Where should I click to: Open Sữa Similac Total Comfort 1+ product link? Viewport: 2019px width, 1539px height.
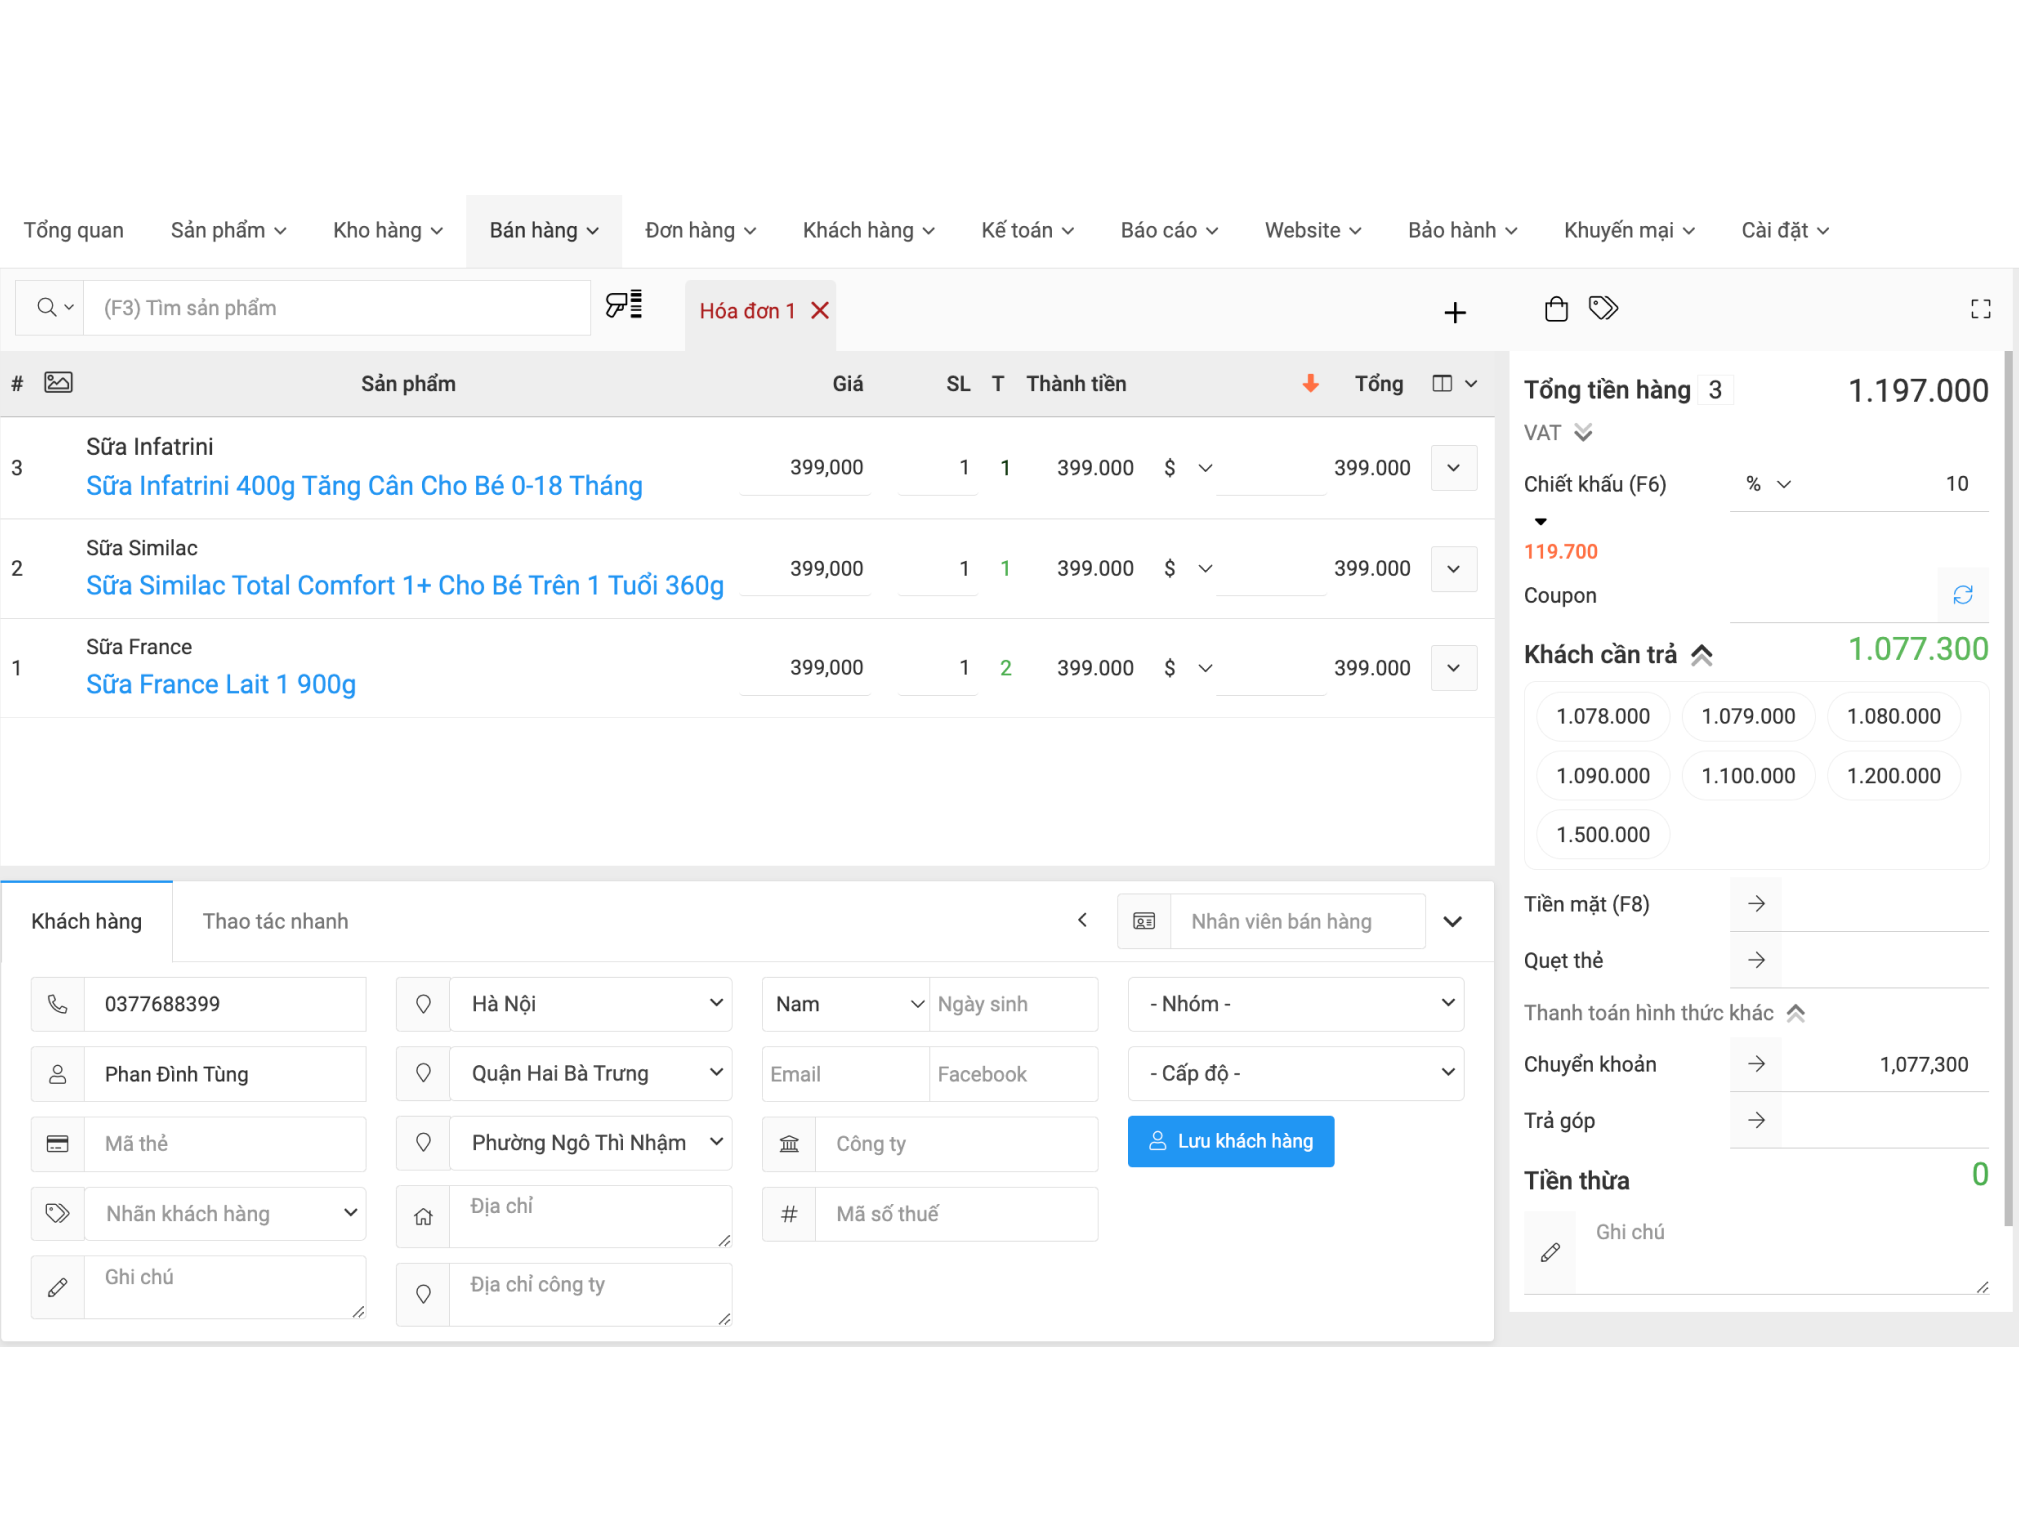pos(405,585)
